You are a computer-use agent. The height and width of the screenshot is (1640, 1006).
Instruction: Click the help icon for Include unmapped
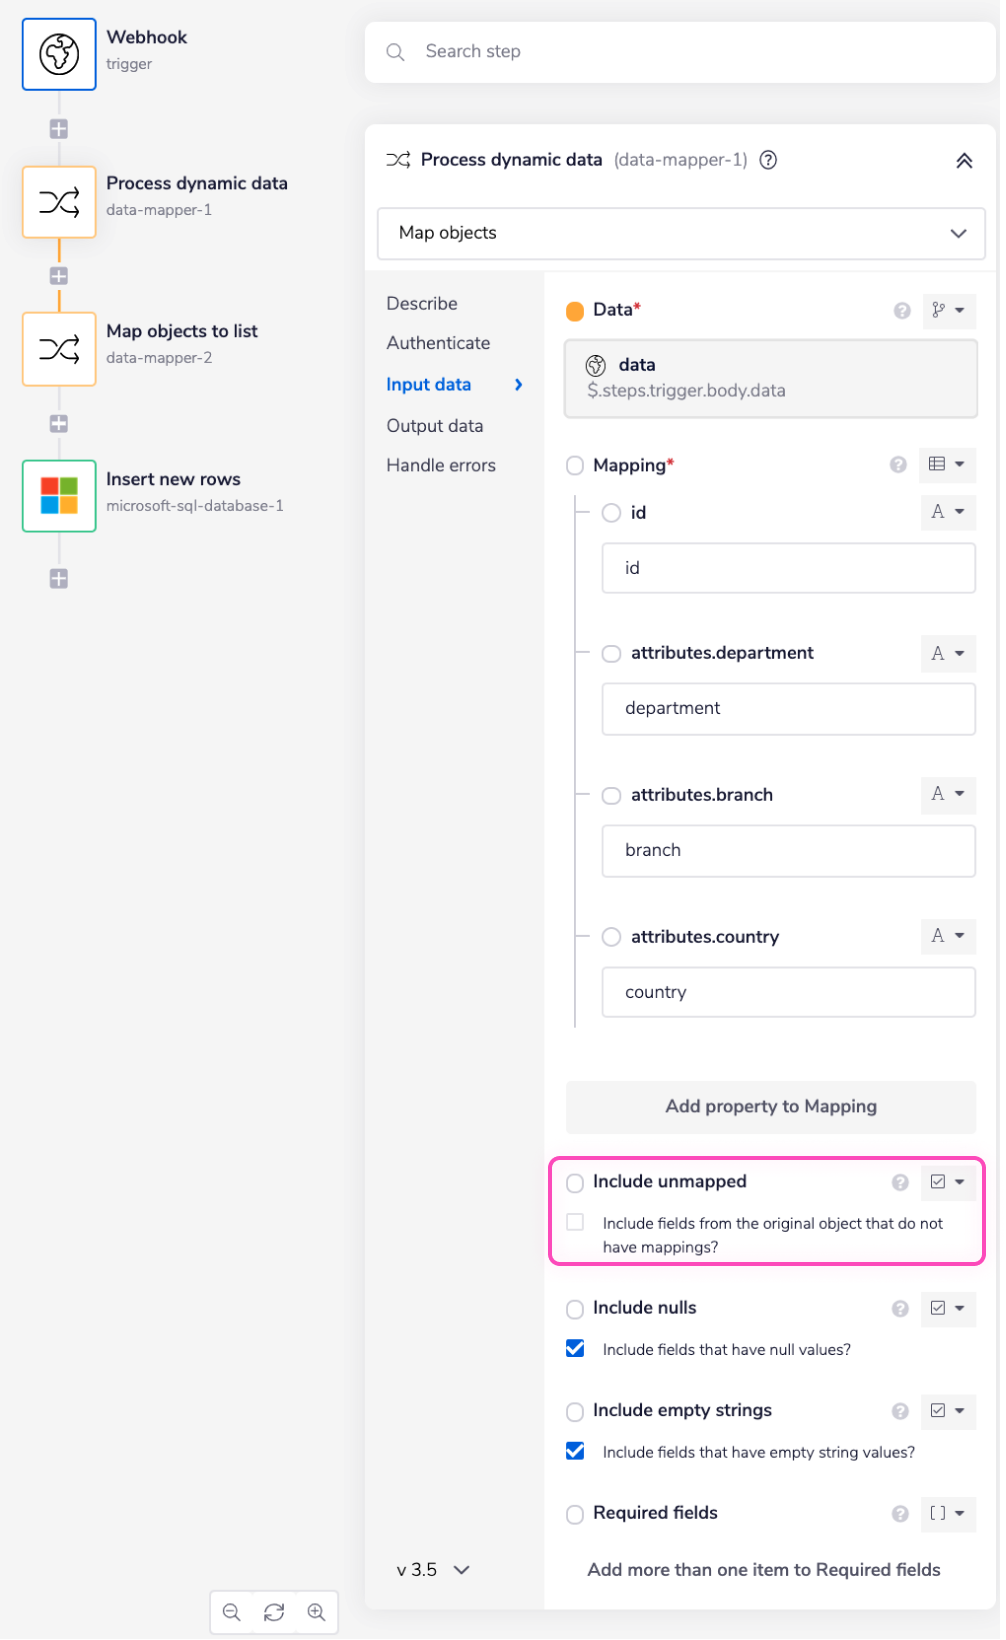(x=900, y=1183)
